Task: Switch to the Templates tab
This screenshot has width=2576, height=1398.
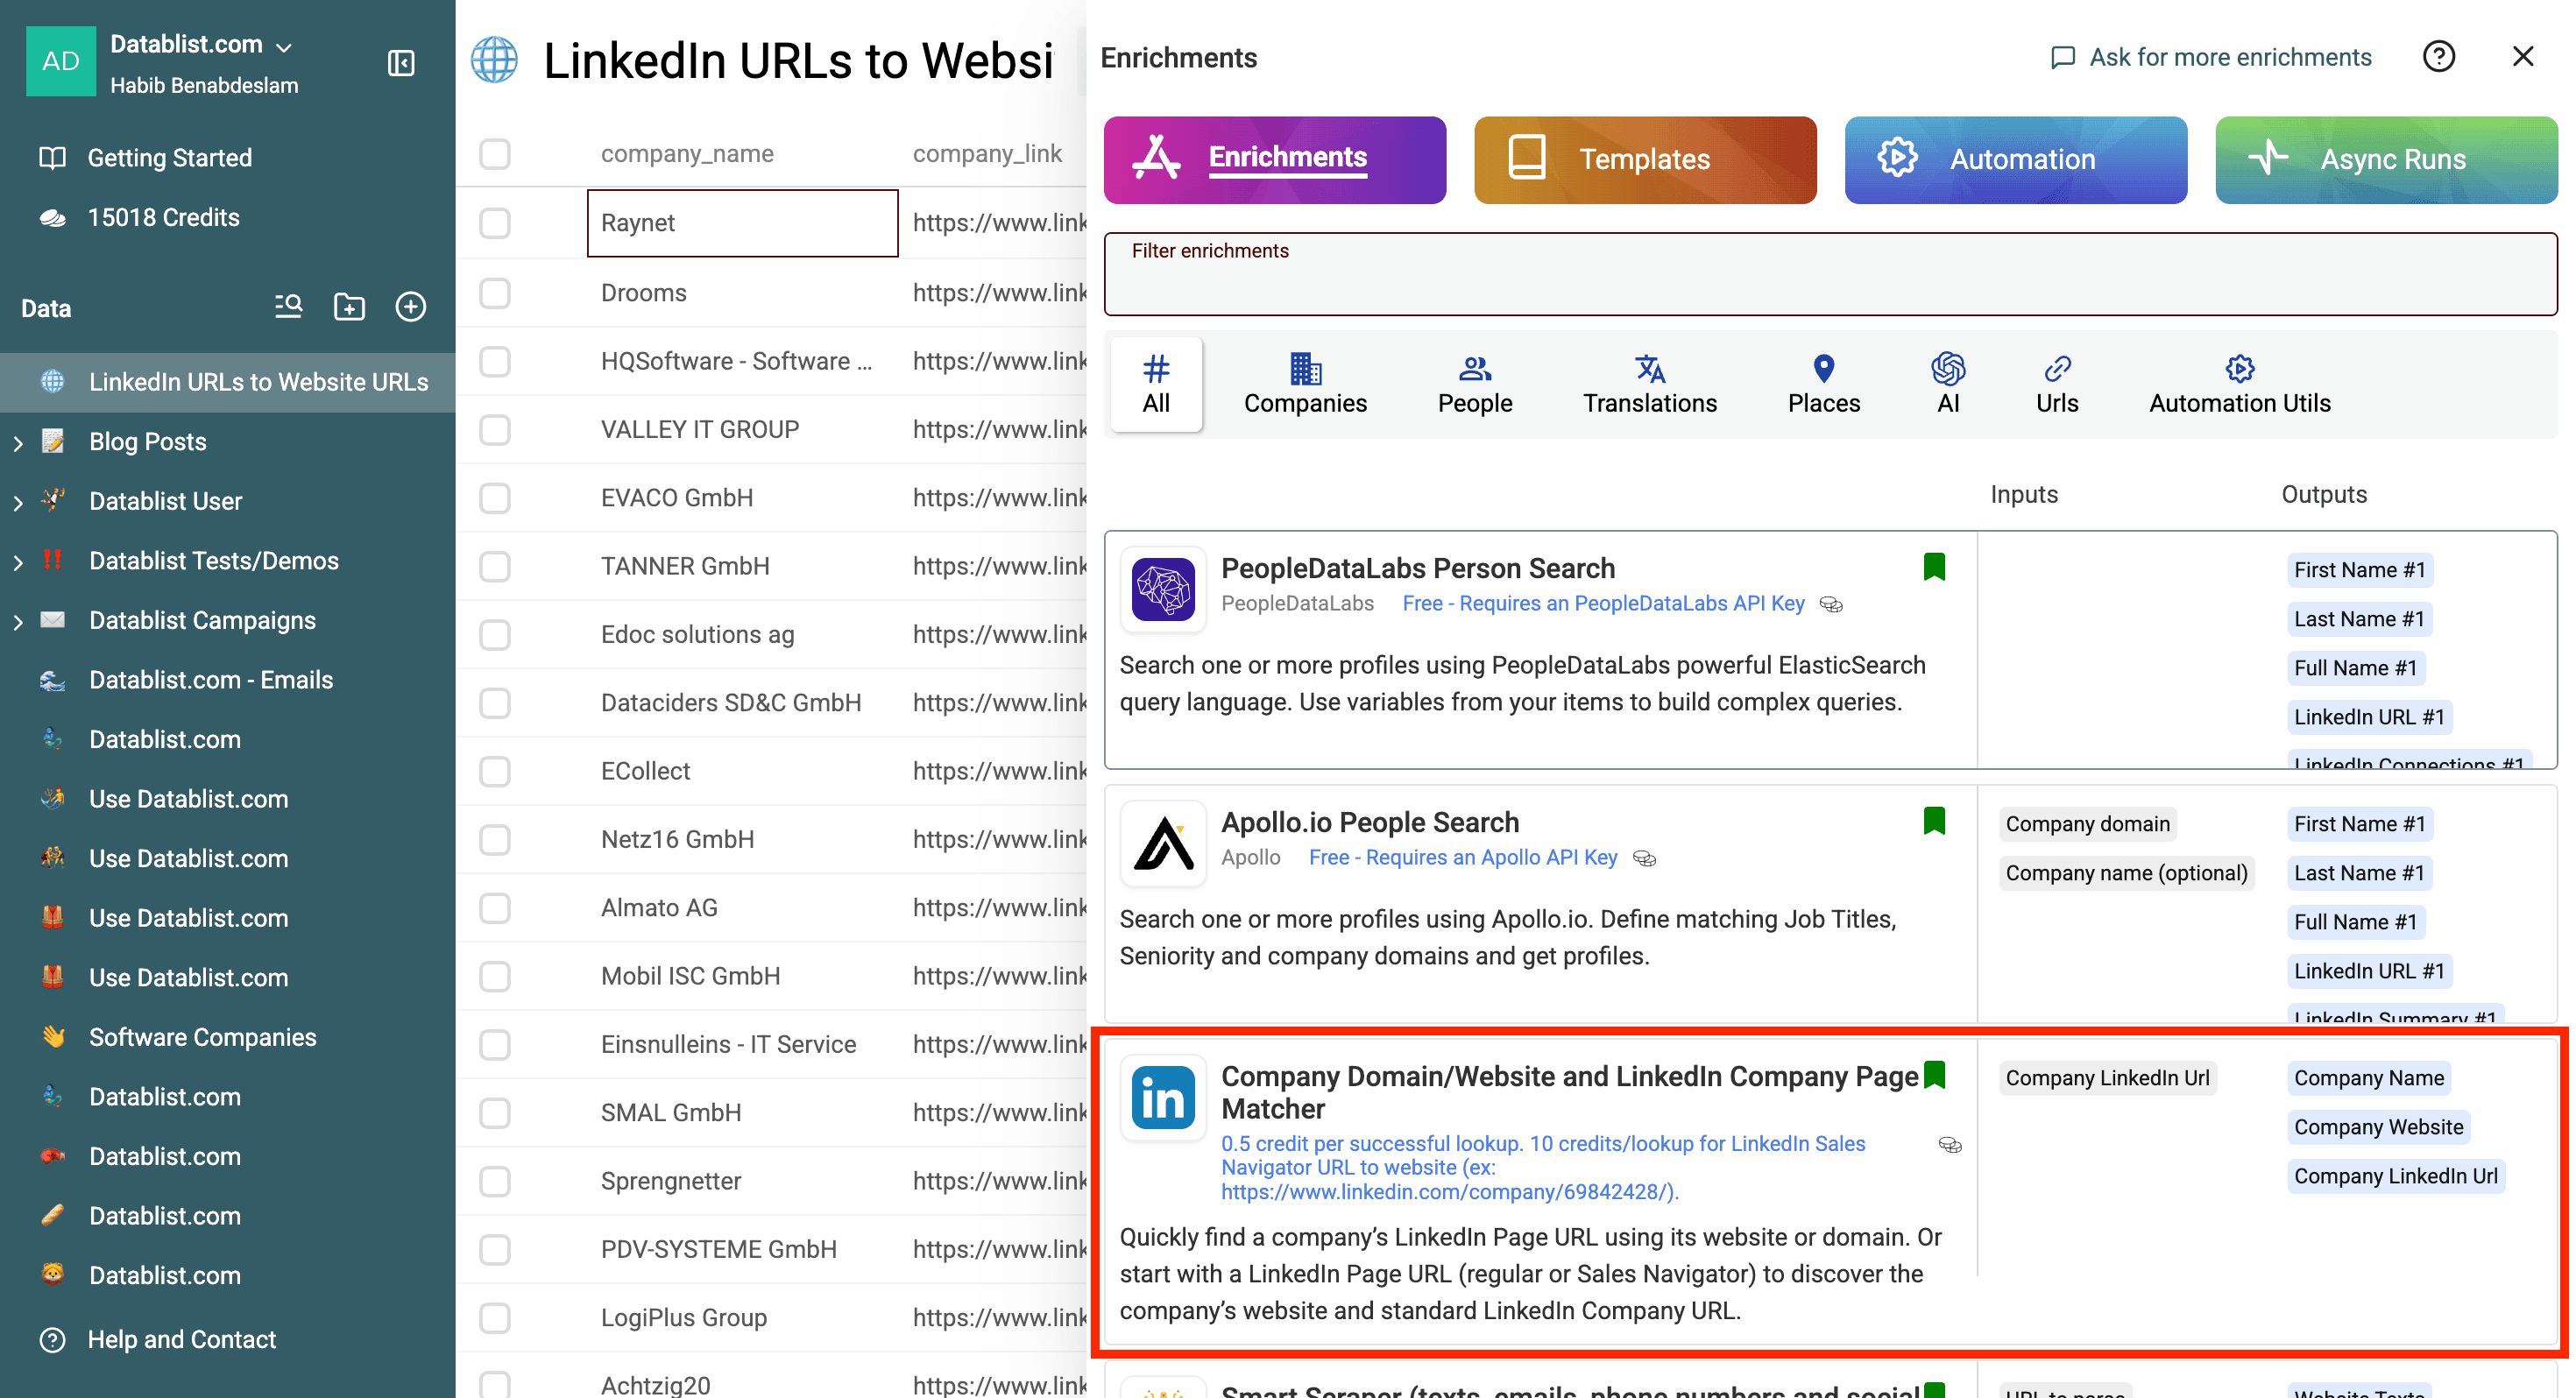Action: click(x=1644, y=159)
